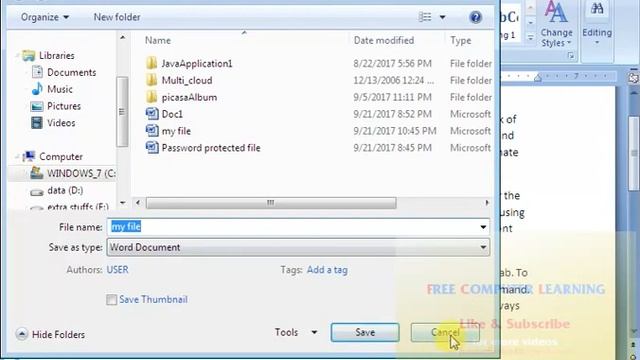Open Change Styles in the Word ribbon

[x=556, y=24]
